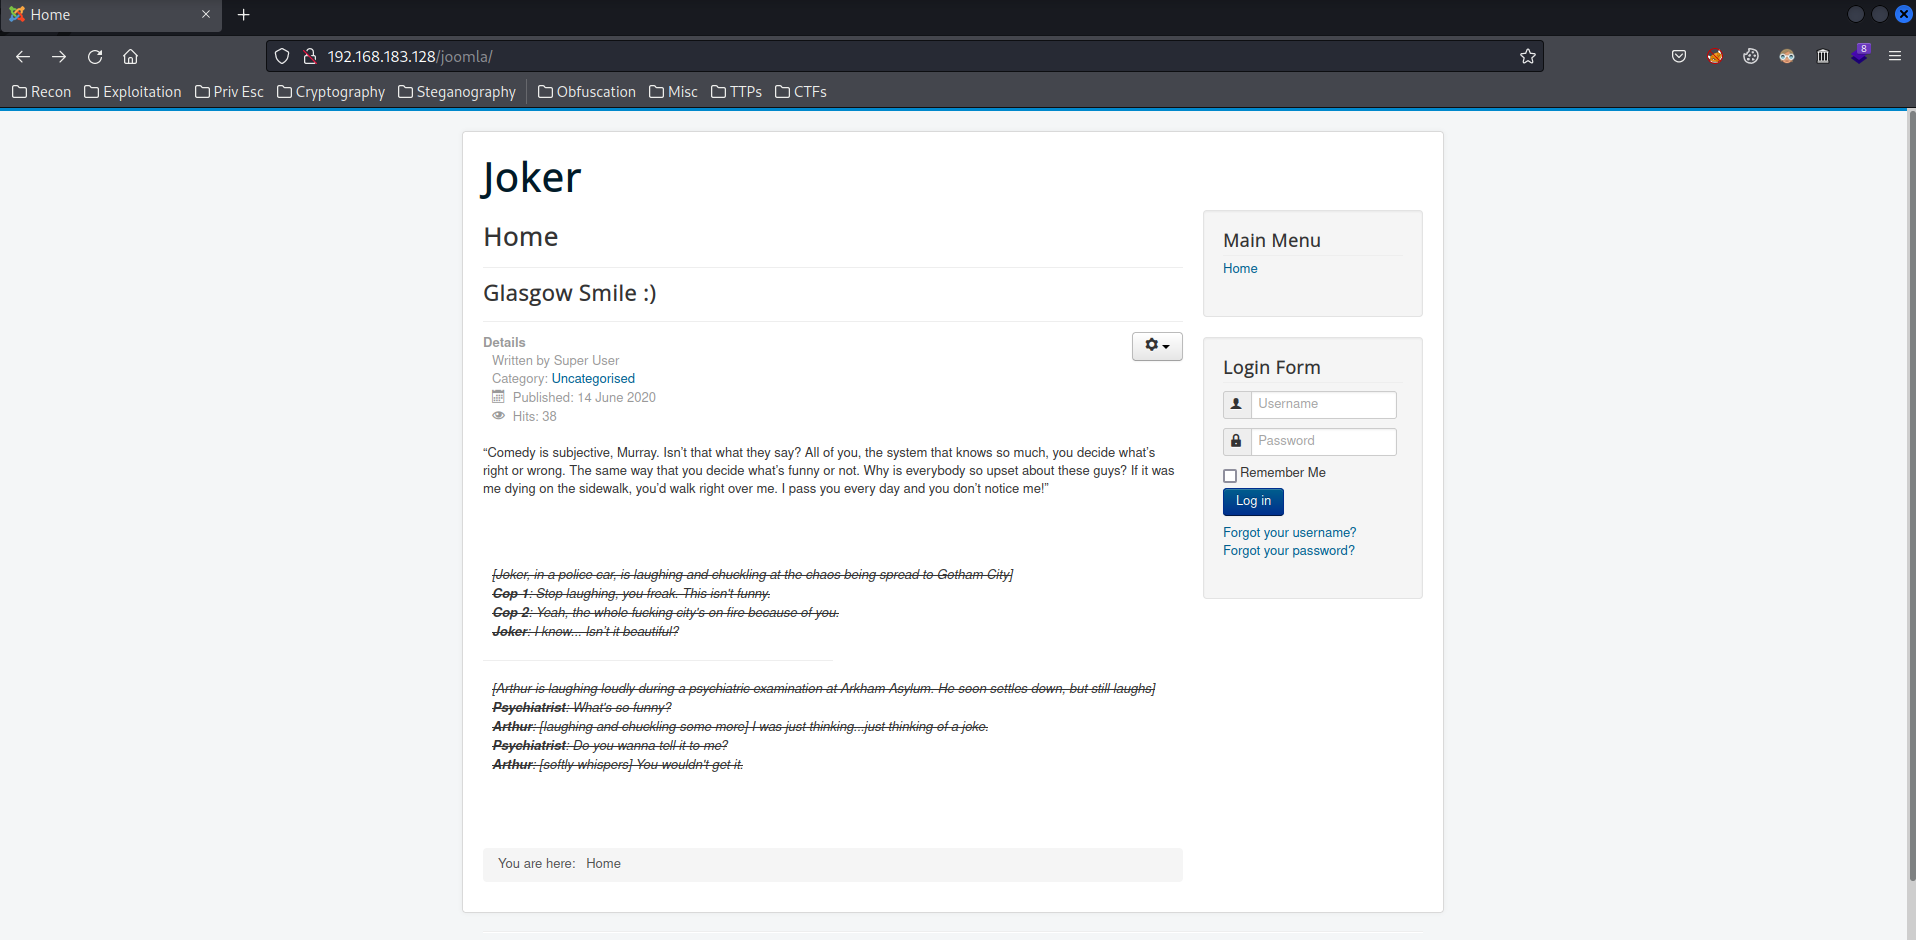Open the Uncategorised category link
1916x940 pixels.
(x=593, y=379)
